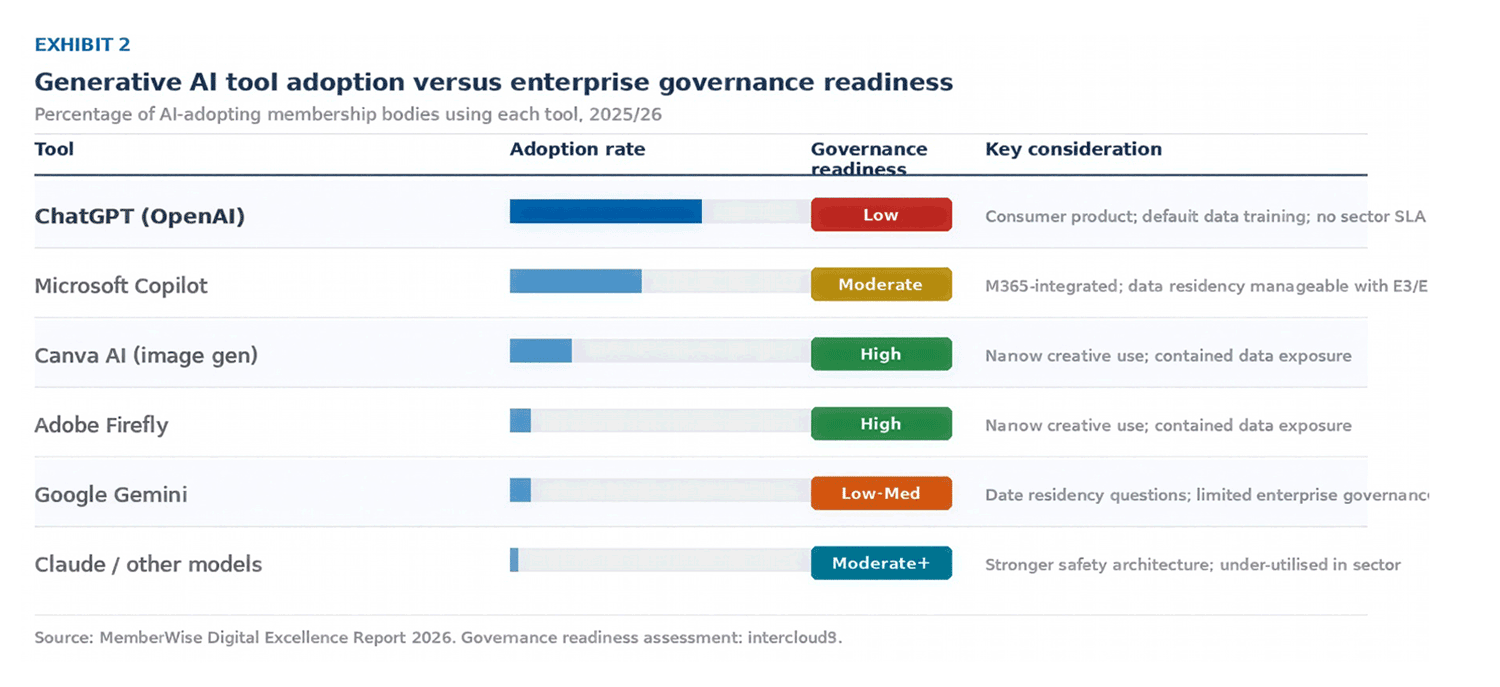Screen dimensions: 1500x687
Task: Click the red Low governance badge
Action: 881,215
